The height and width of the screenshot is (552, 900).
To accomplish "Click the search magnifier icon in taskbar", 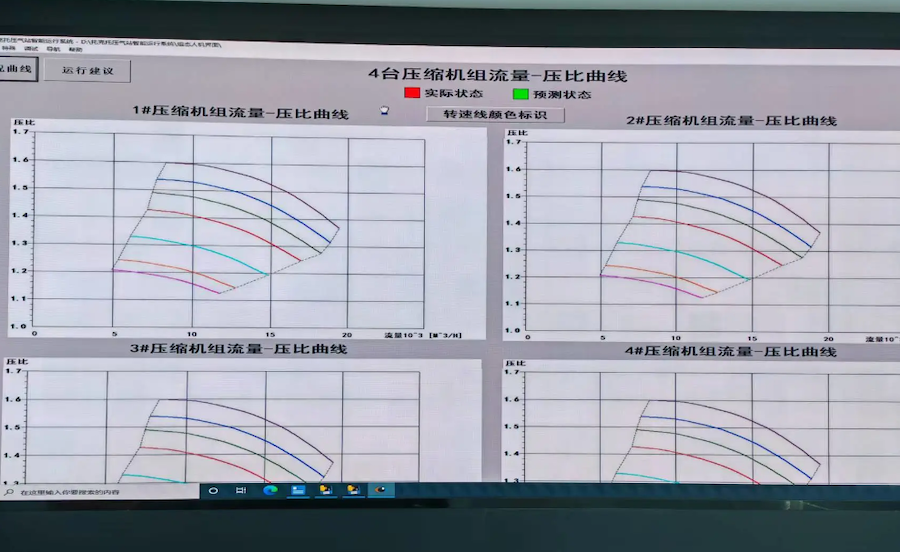I will 9,492.
